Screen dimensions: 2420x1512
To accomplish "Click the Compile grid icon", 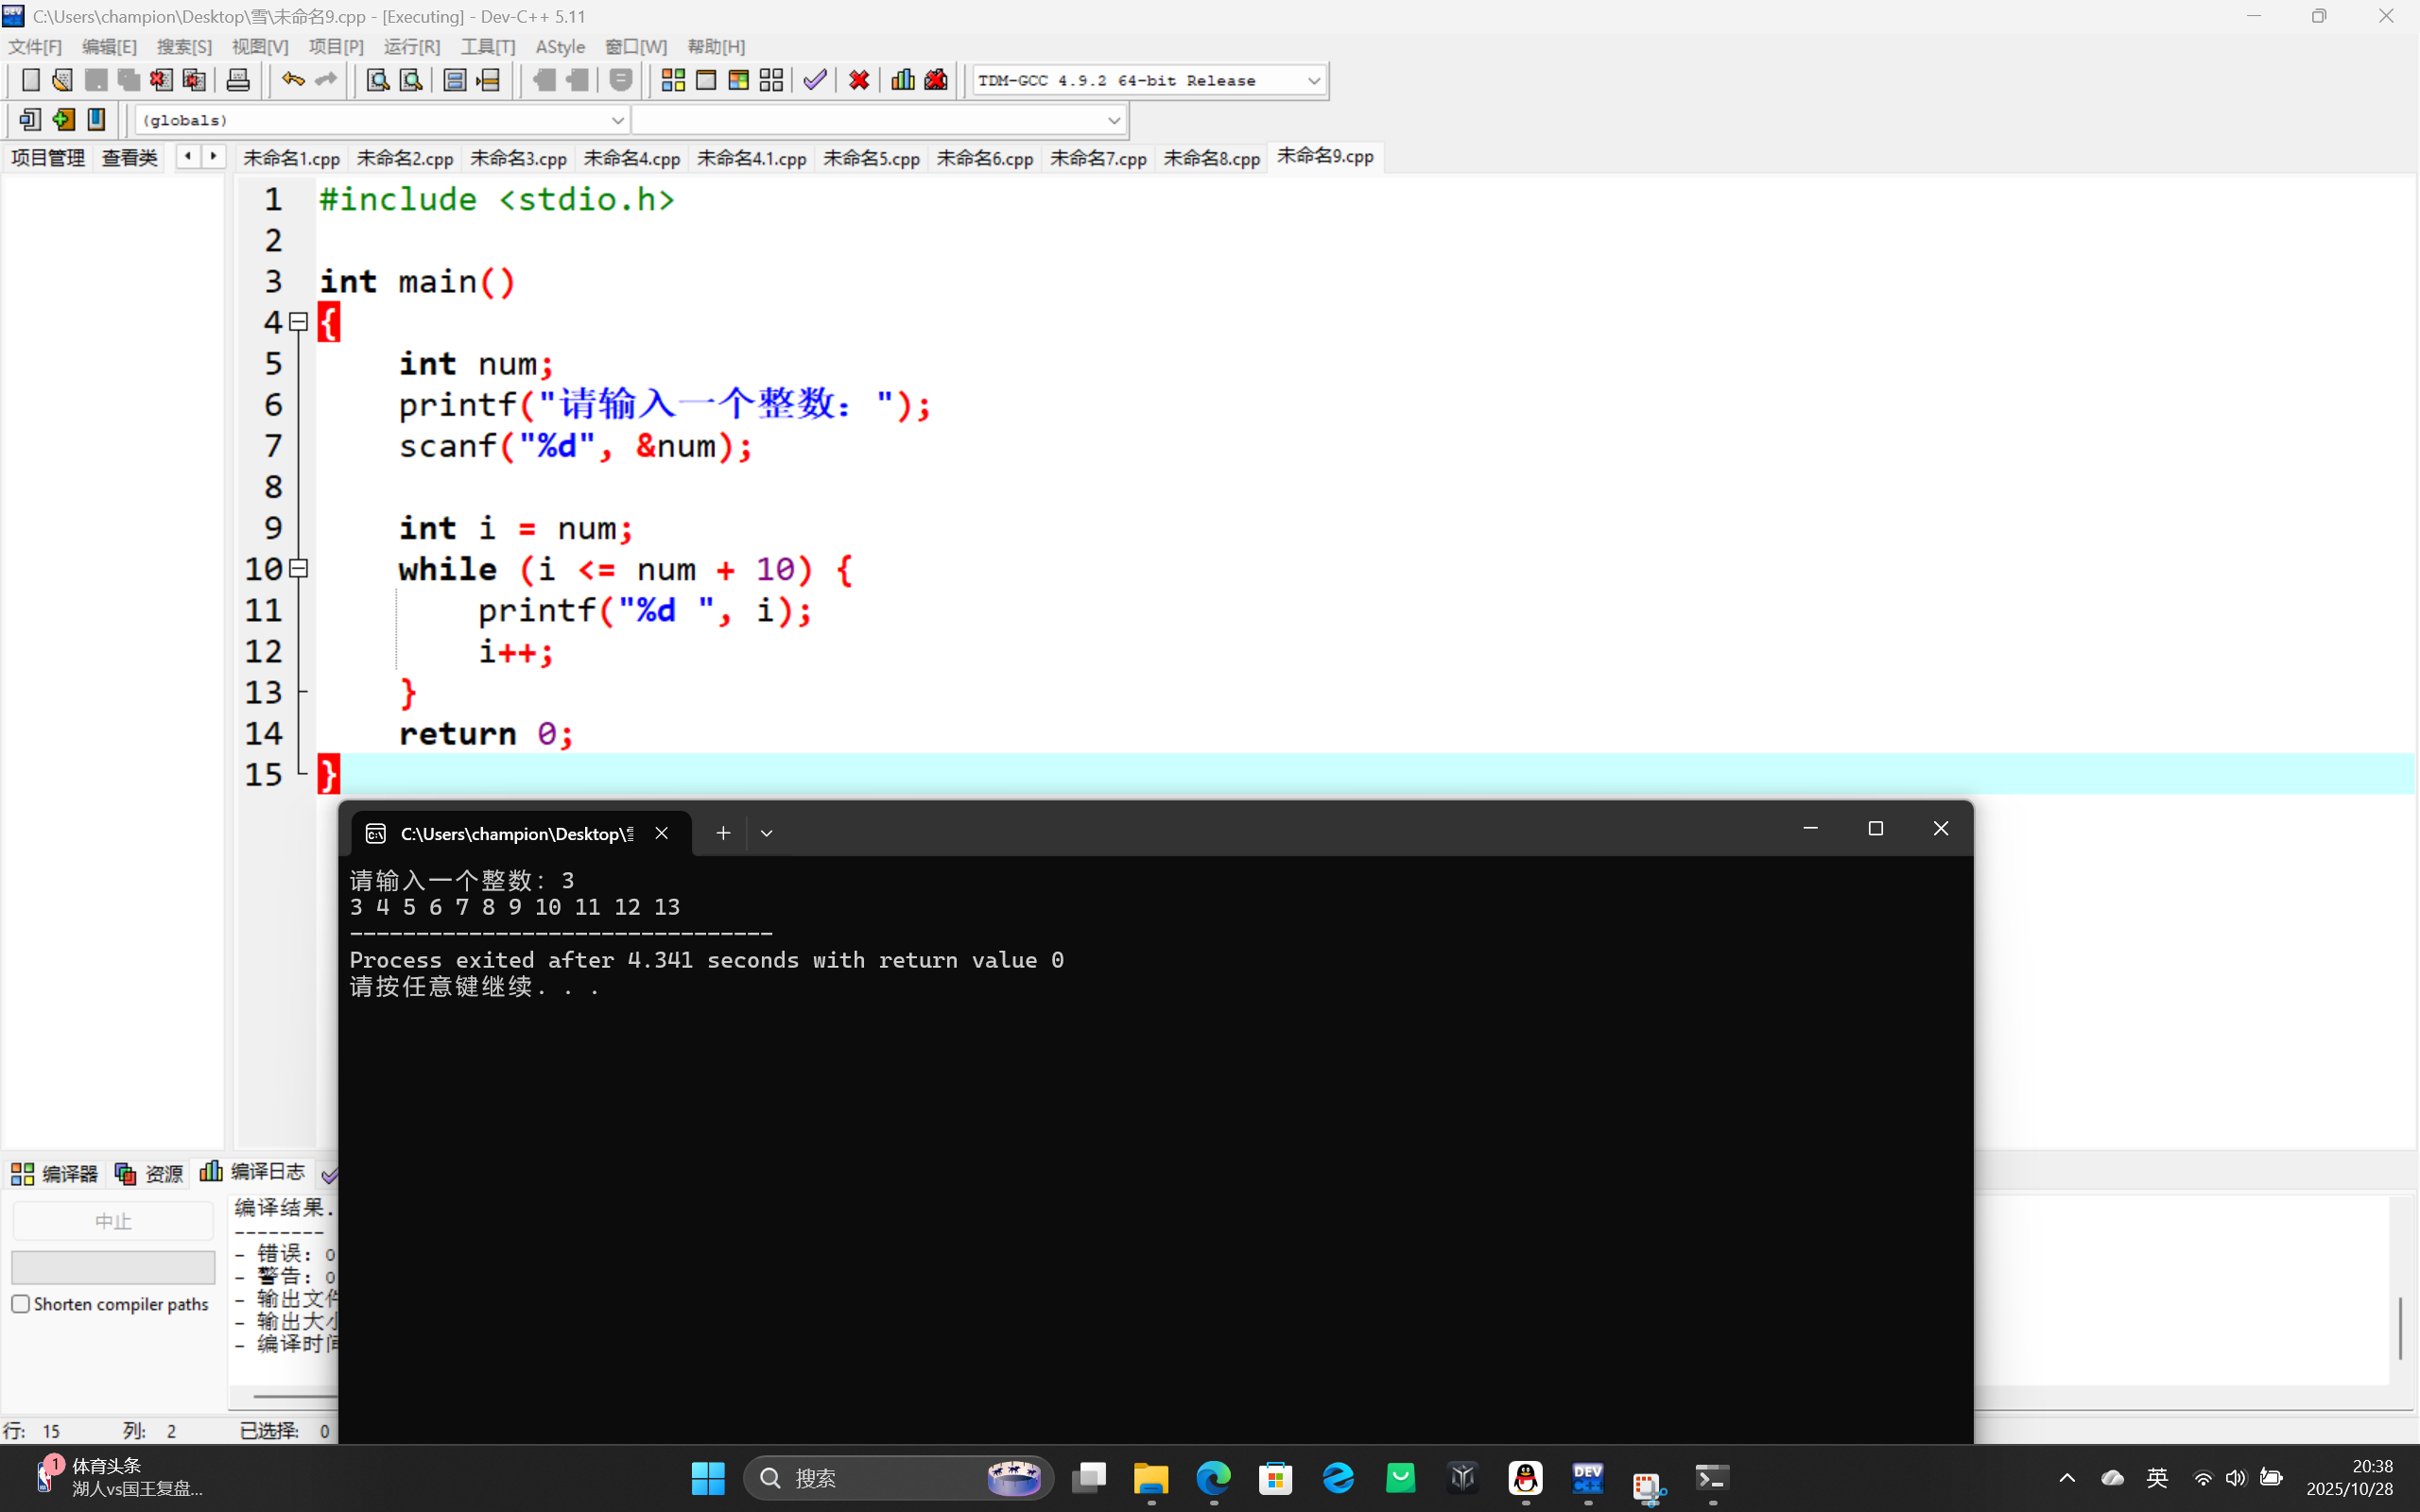I will [x=673, y=80].
